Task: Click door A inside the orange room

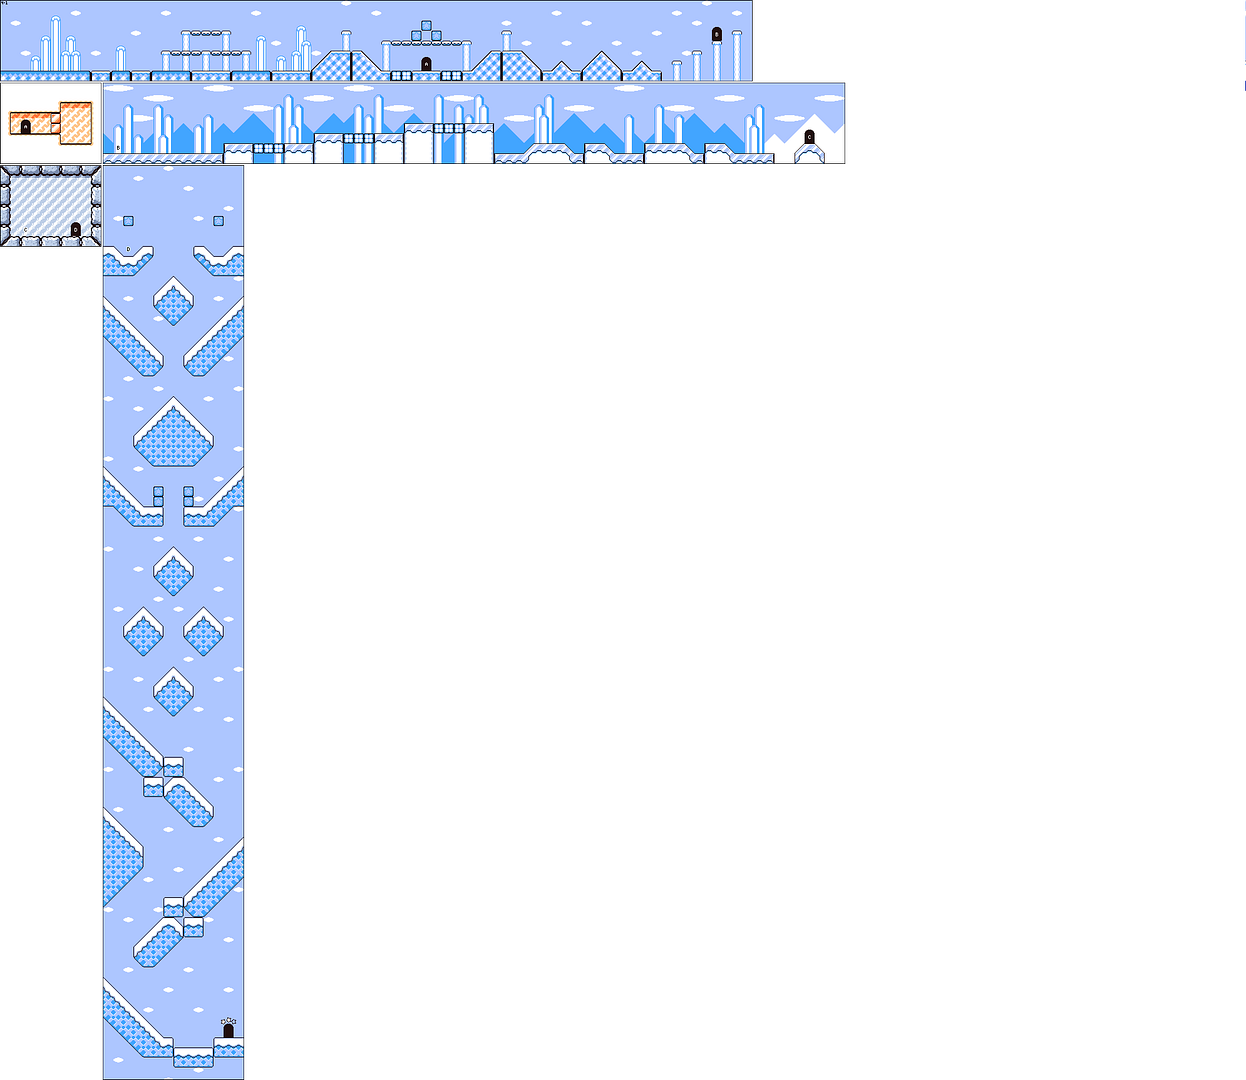Action: click(26, 126)
